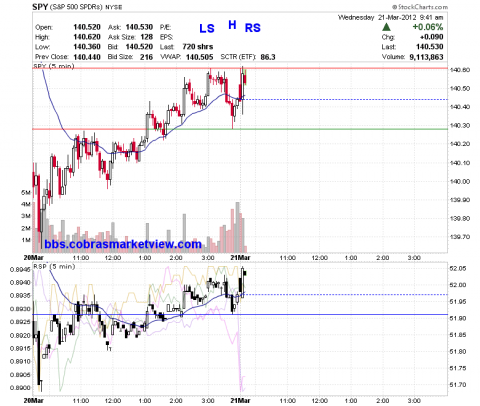Click the blue LS annotation
Image resolution: width=480 pixels, height=406 pixels.
coord(207,28)
